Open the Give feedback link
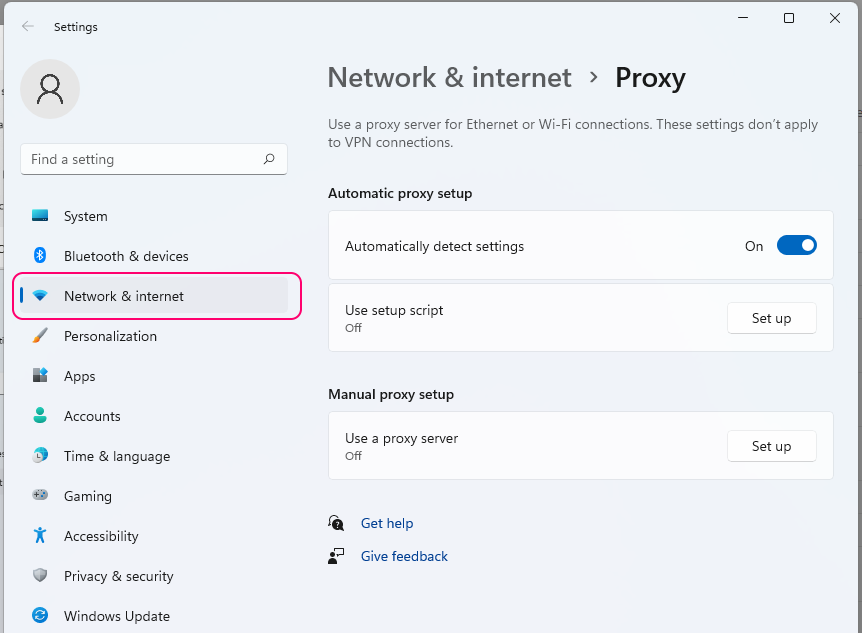This screenshot has width=862, height=633. 404,556
